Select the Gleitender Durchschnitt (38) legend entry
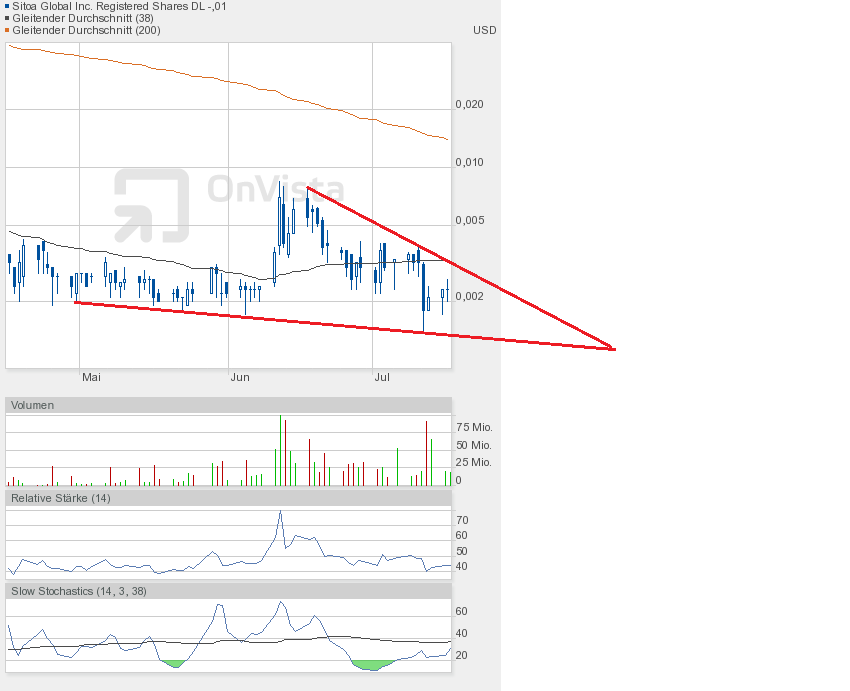Viewport: 850px width, 691px height. click(x=83, y=18)
